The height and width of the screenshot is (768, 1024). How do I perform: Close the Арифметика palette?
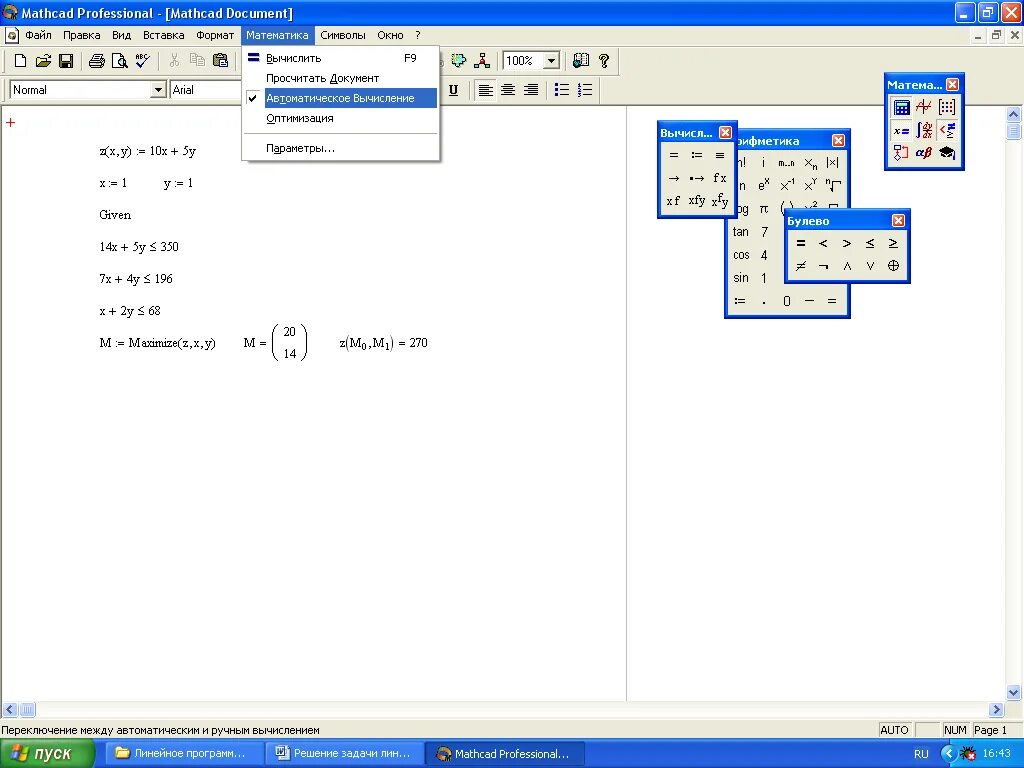point(839,140)
